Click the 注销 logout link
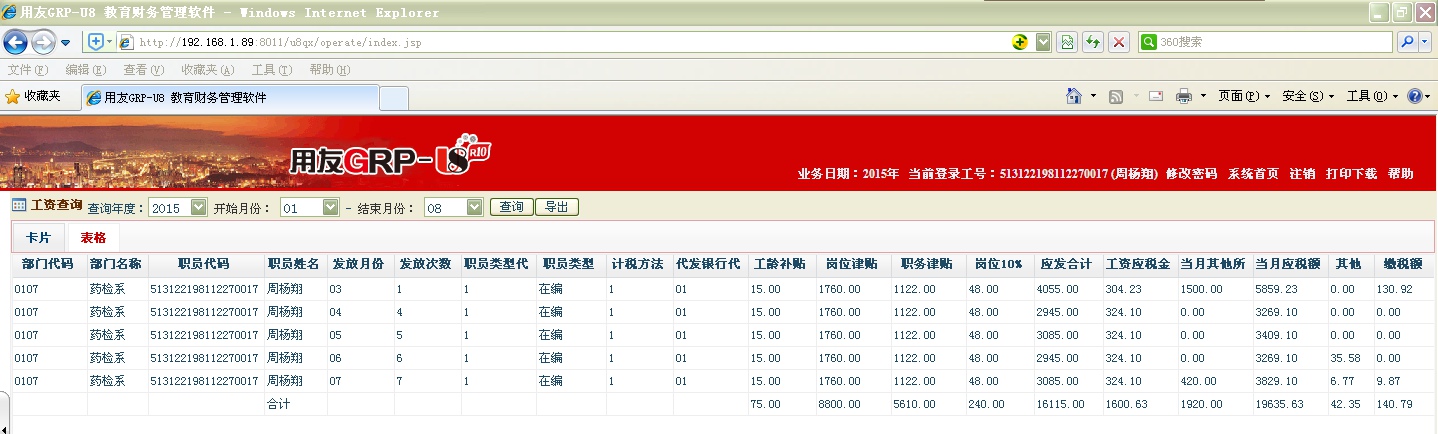This screenshot has height=434, width=1438. click(x=1302, y=174)
